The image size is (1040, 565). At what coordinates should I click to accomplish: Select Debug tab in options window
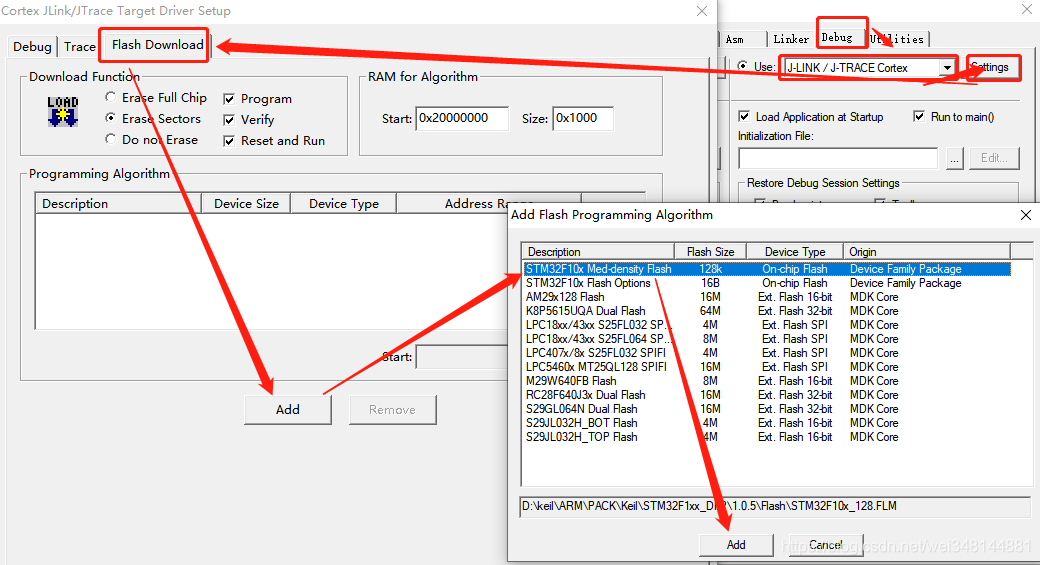(x=837, y=38)
